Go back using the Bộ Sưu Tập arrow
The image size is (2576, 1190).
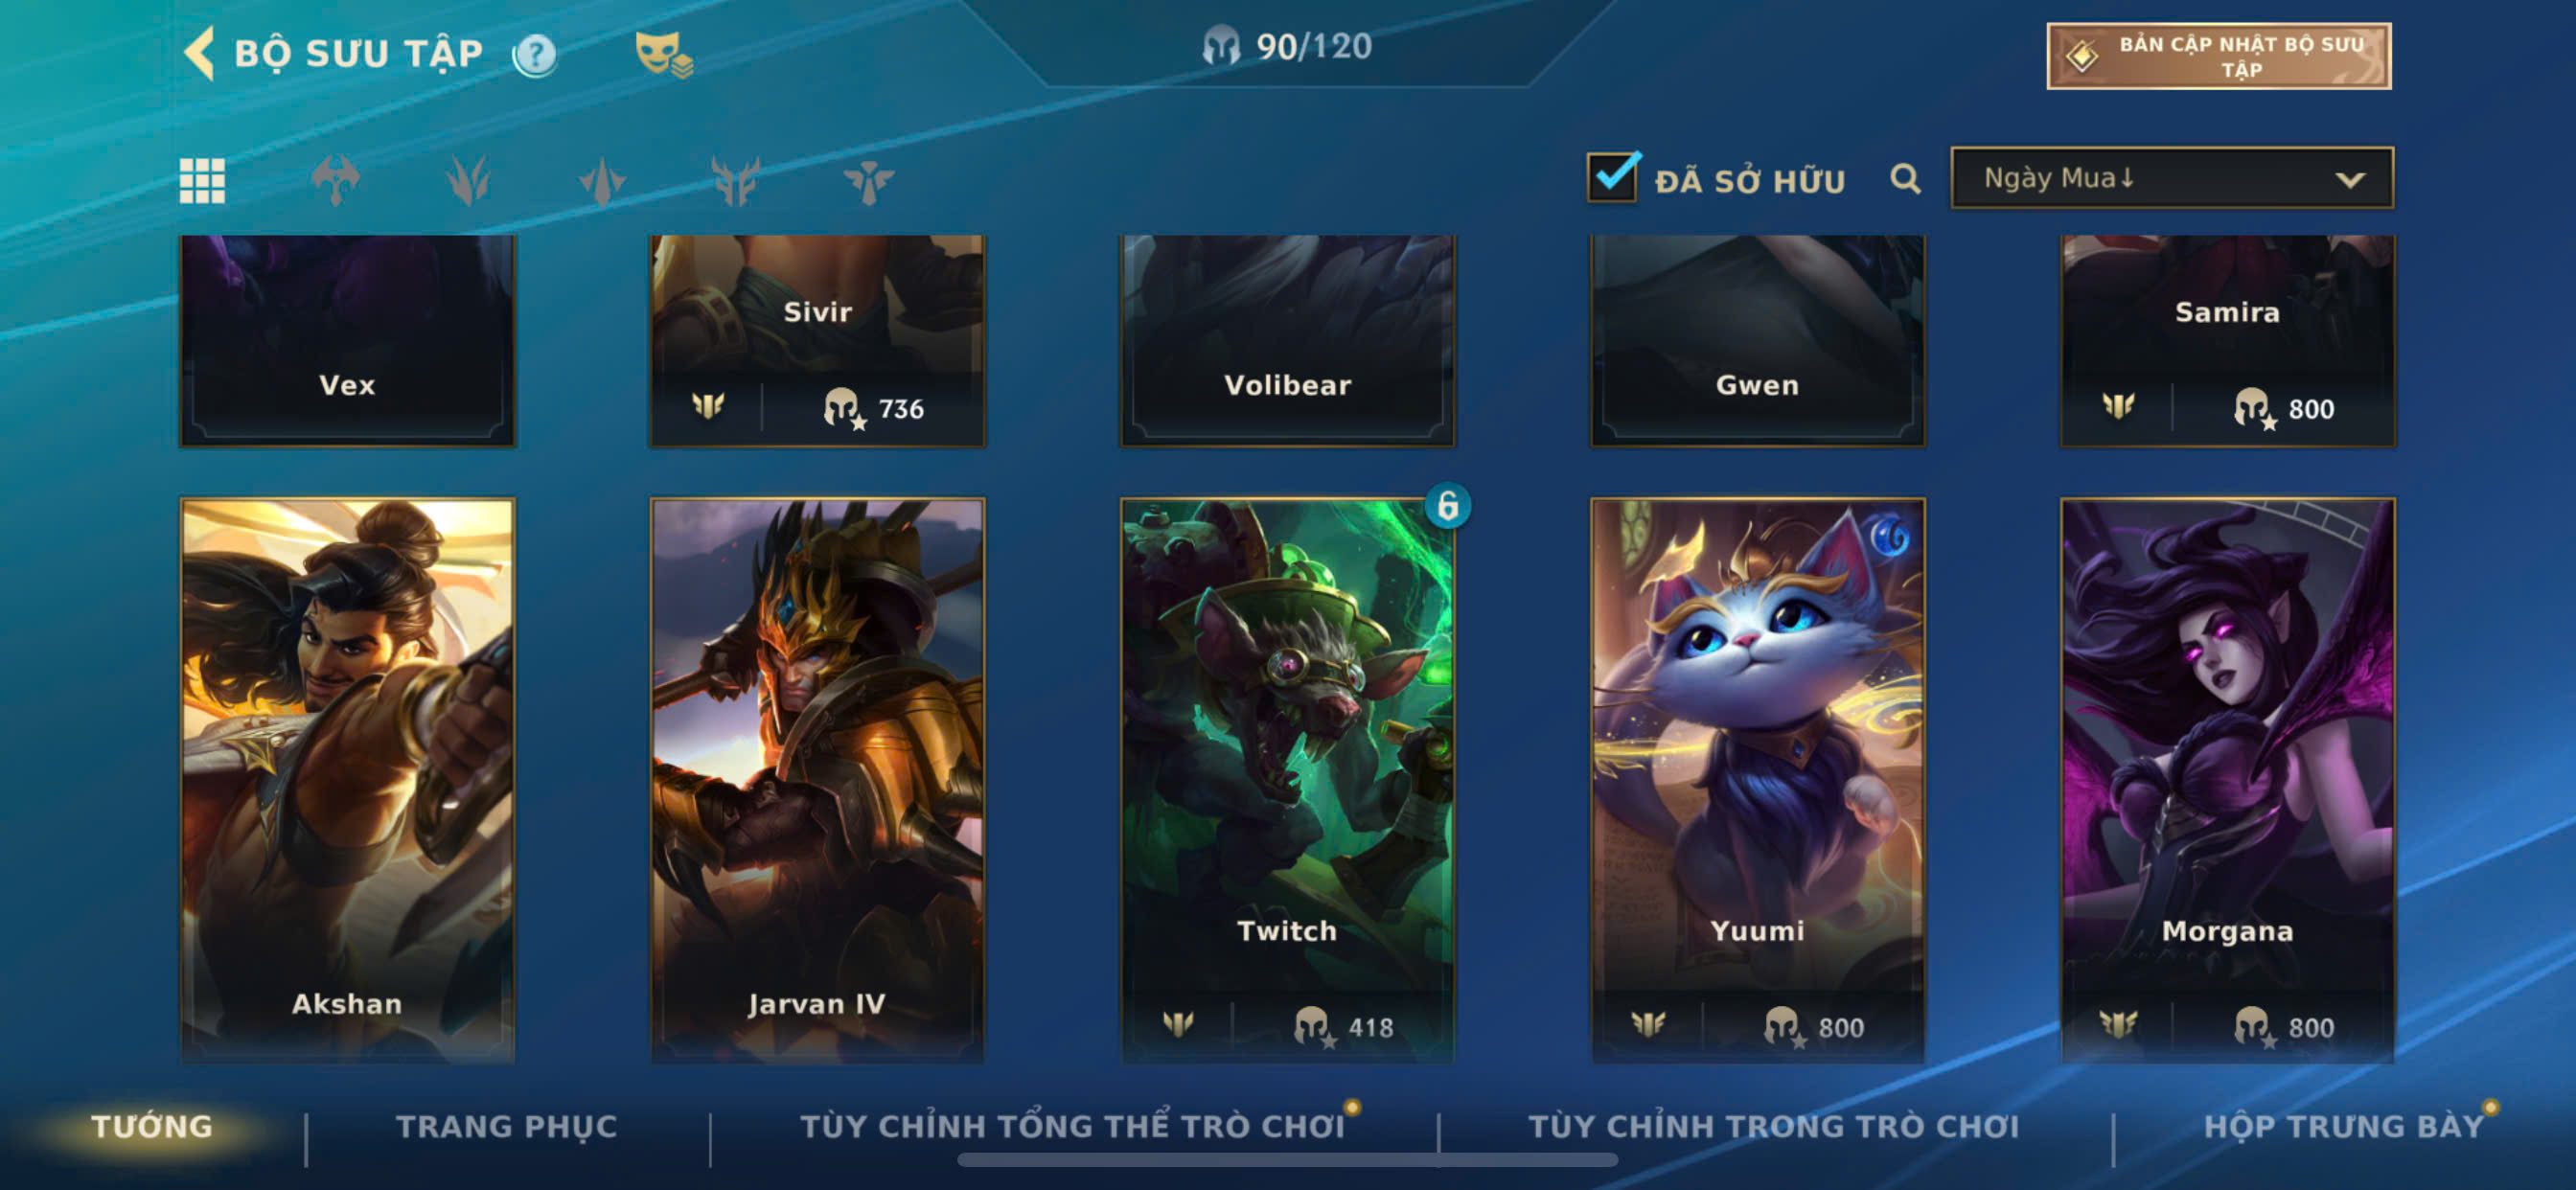click(200, 53)
